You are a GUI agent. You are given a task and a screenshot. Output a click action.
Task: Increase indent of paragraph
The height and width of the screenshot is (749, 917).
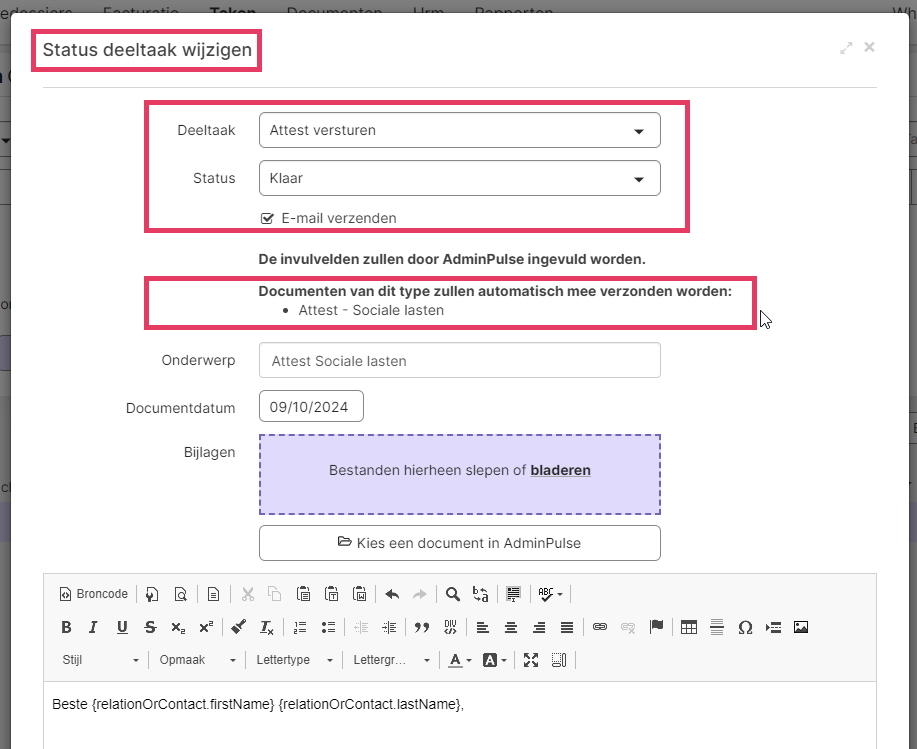[x=389, y=627]
